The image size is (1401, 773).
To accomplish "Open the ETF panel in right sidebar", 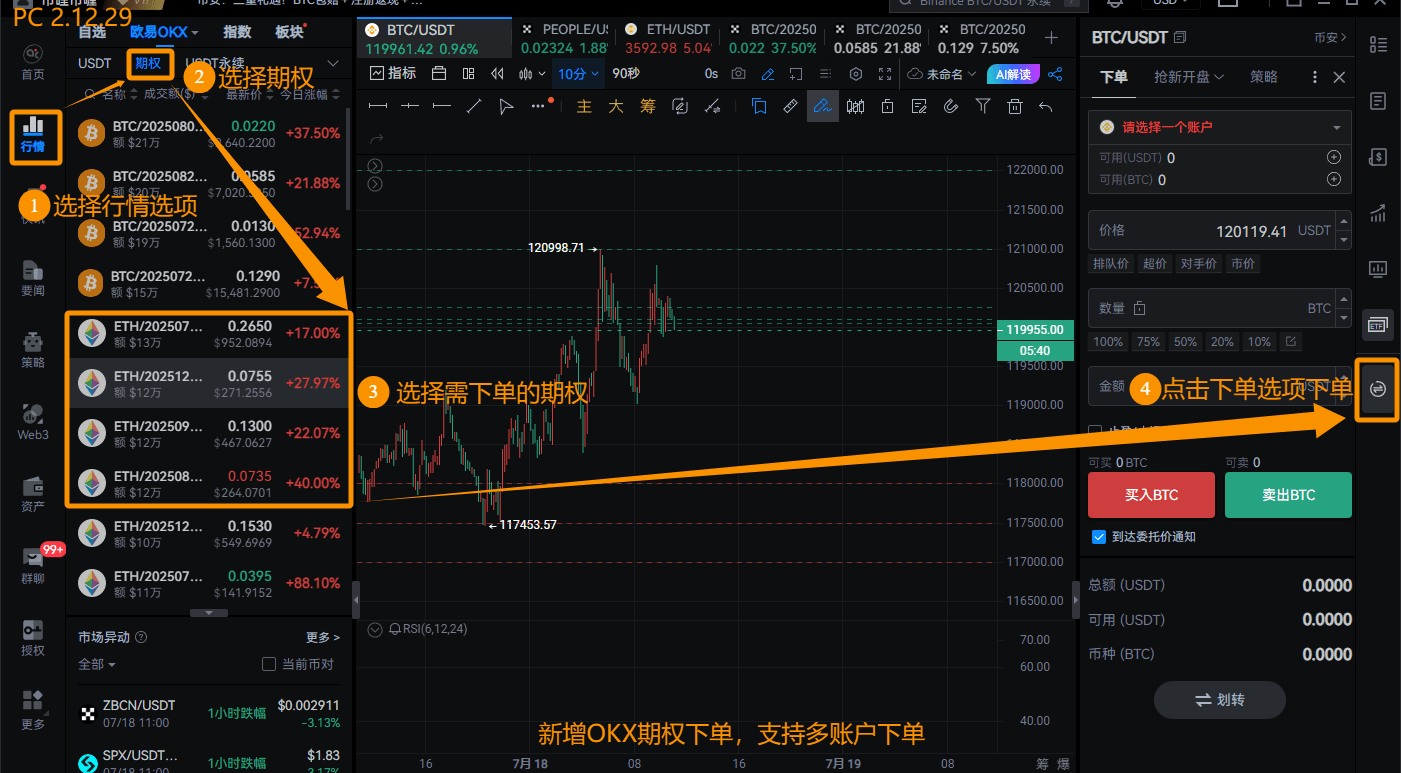I will click(x=1378, y=324).
